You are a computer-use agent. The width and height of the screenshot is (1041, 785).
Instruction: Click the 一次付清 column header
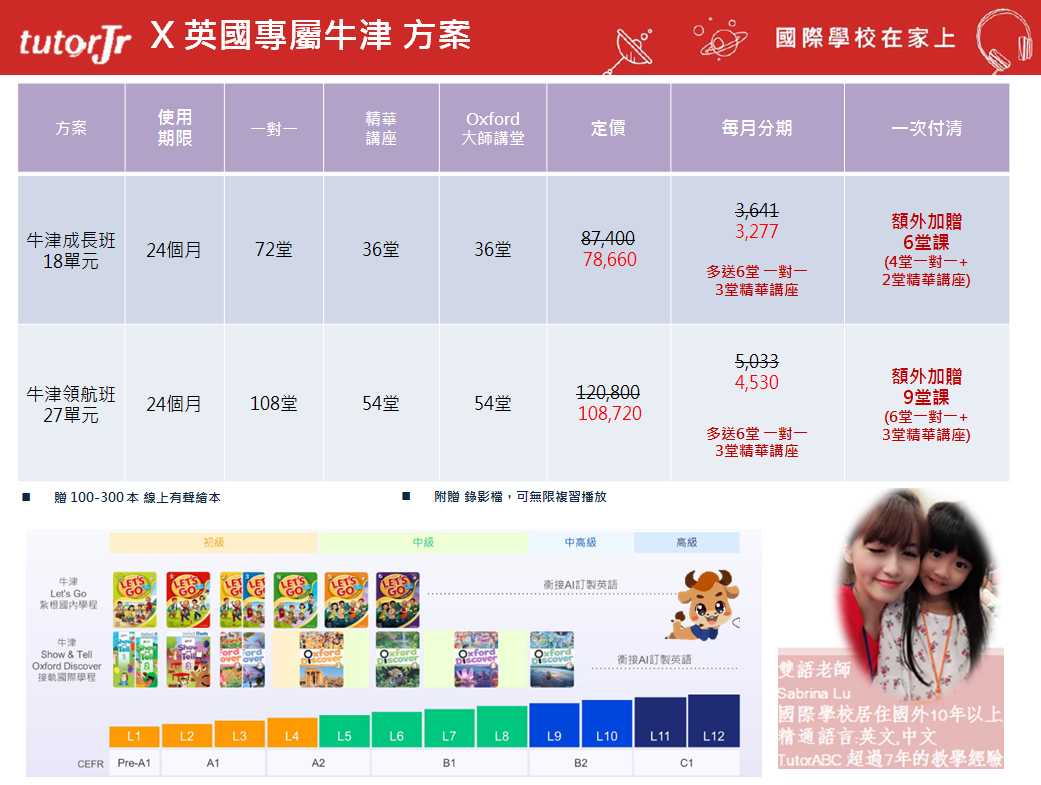926,128
